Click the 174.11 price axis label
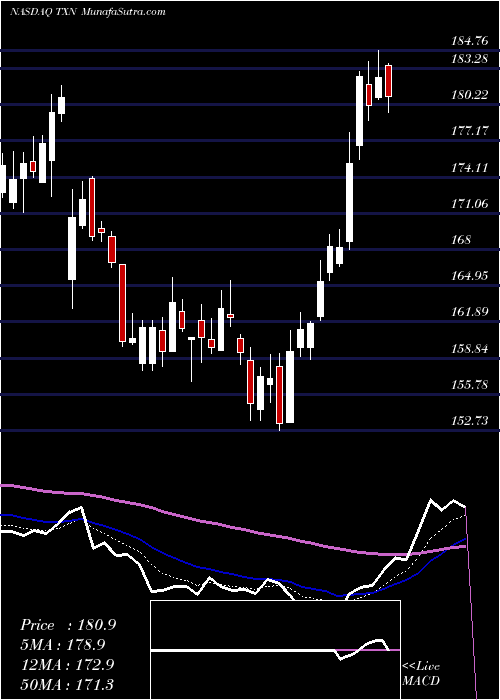Image resolution: width=500 pixels, height=700 pixels. (470, 167)
